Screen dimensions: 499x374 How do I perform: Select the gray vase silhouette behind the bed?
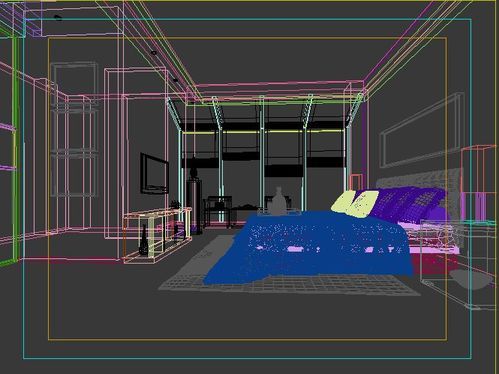coord(279,201)
